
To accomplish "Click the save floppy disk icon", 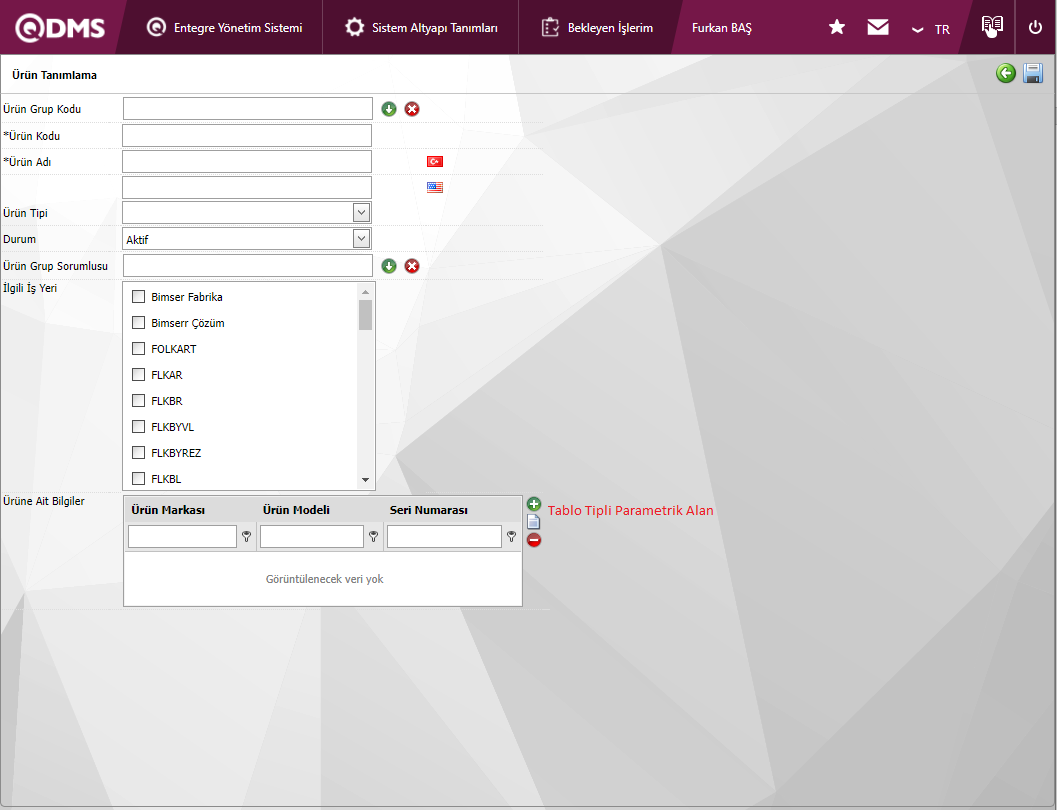I will tap(1033, 73).
